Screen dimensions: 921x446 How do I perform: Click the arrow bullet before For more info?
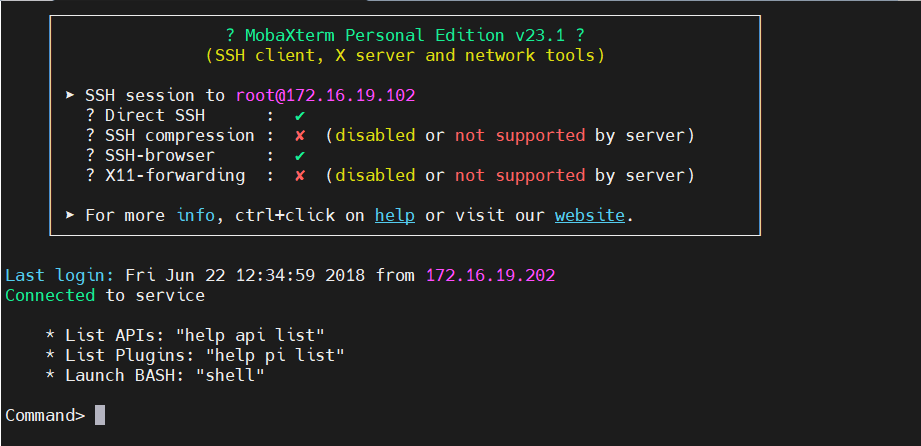pyautogui.click(x=70, y=215)
